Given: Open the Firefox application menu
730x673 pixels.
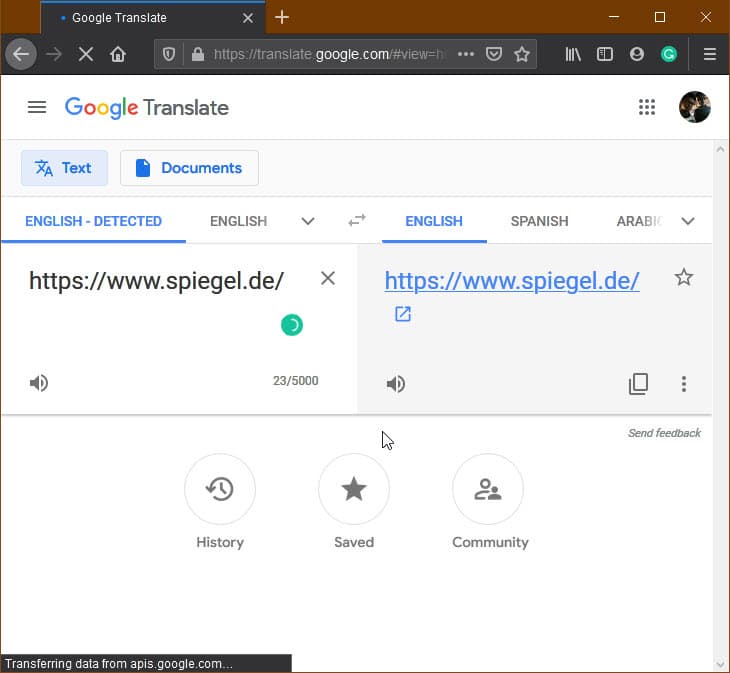Looking at the screenshot, I should coord(710,54).
